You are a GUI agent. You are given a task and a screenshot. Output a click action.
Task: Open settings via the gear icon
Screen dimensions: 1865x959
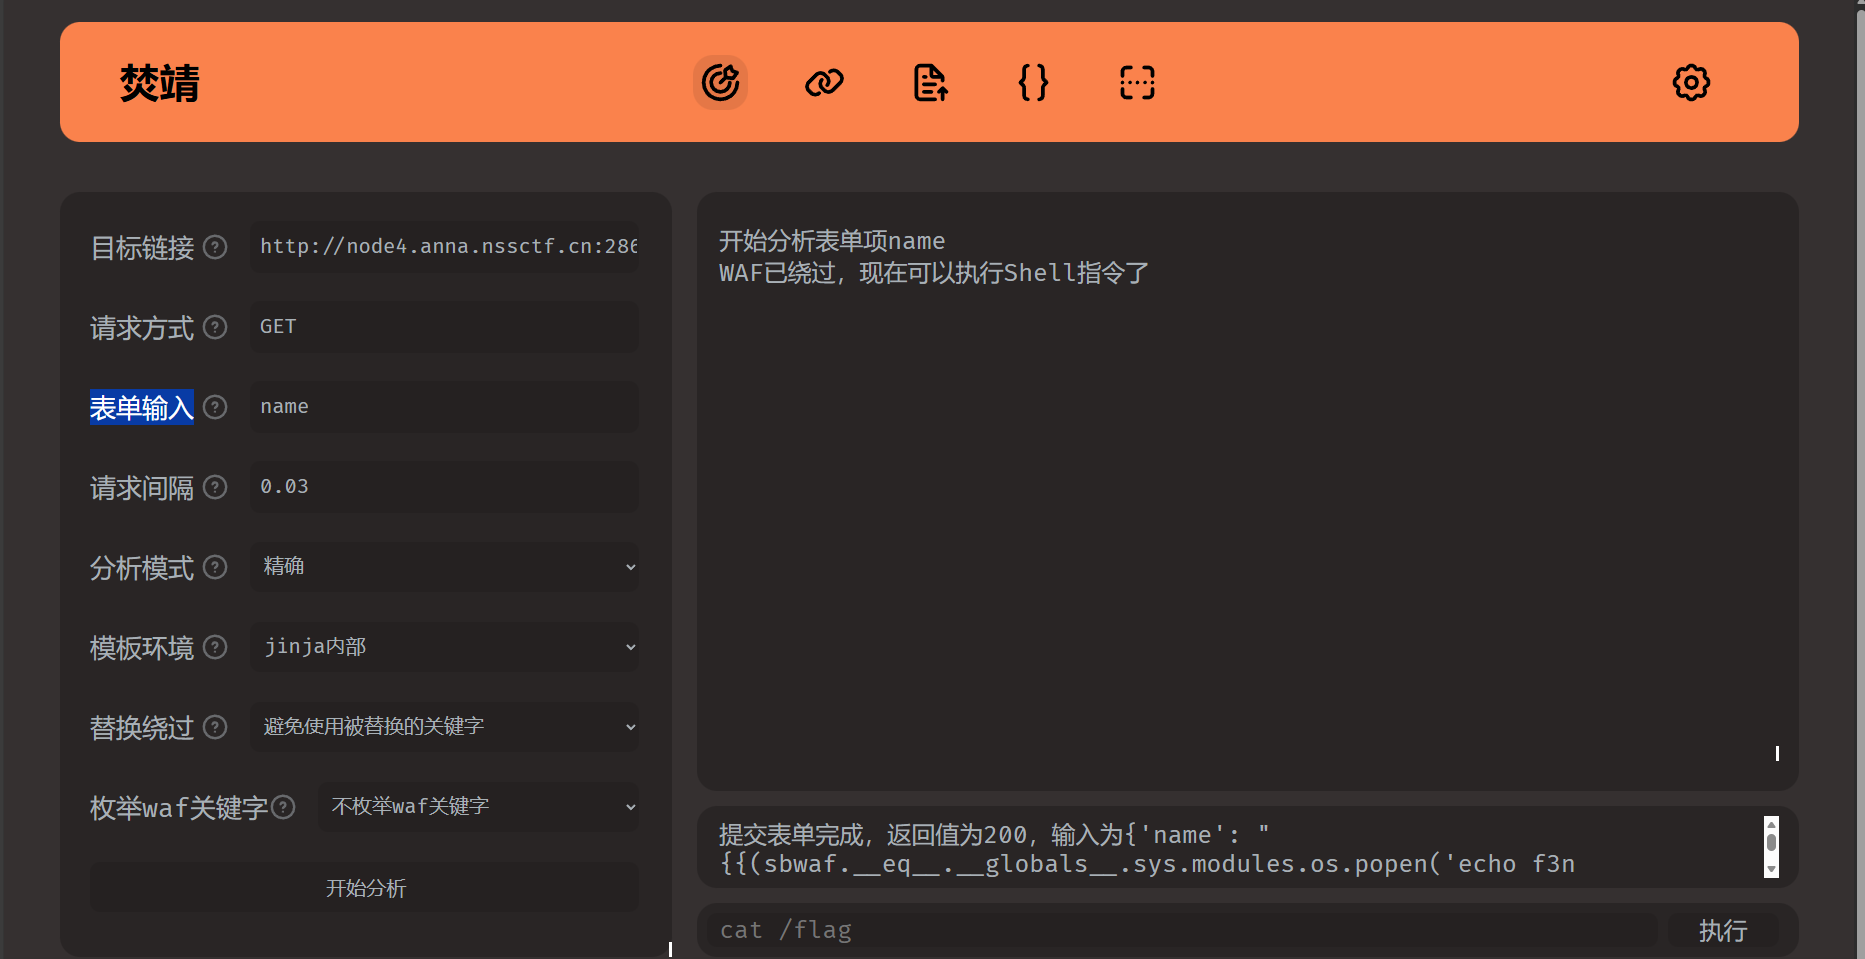[1691, 82]
